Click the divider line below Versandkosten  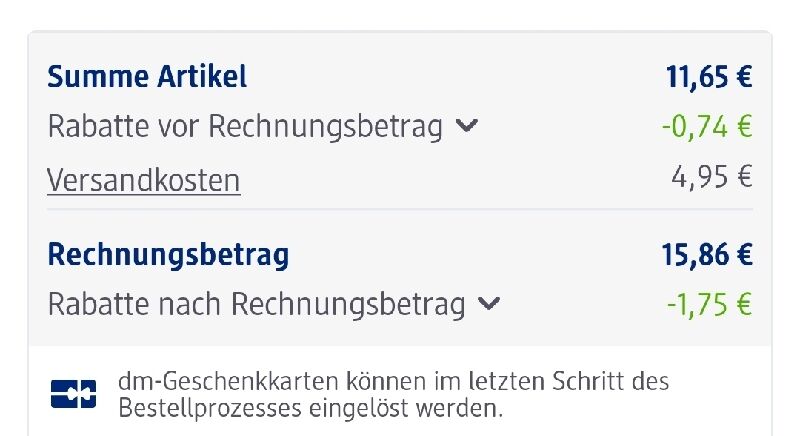(400, 209)
